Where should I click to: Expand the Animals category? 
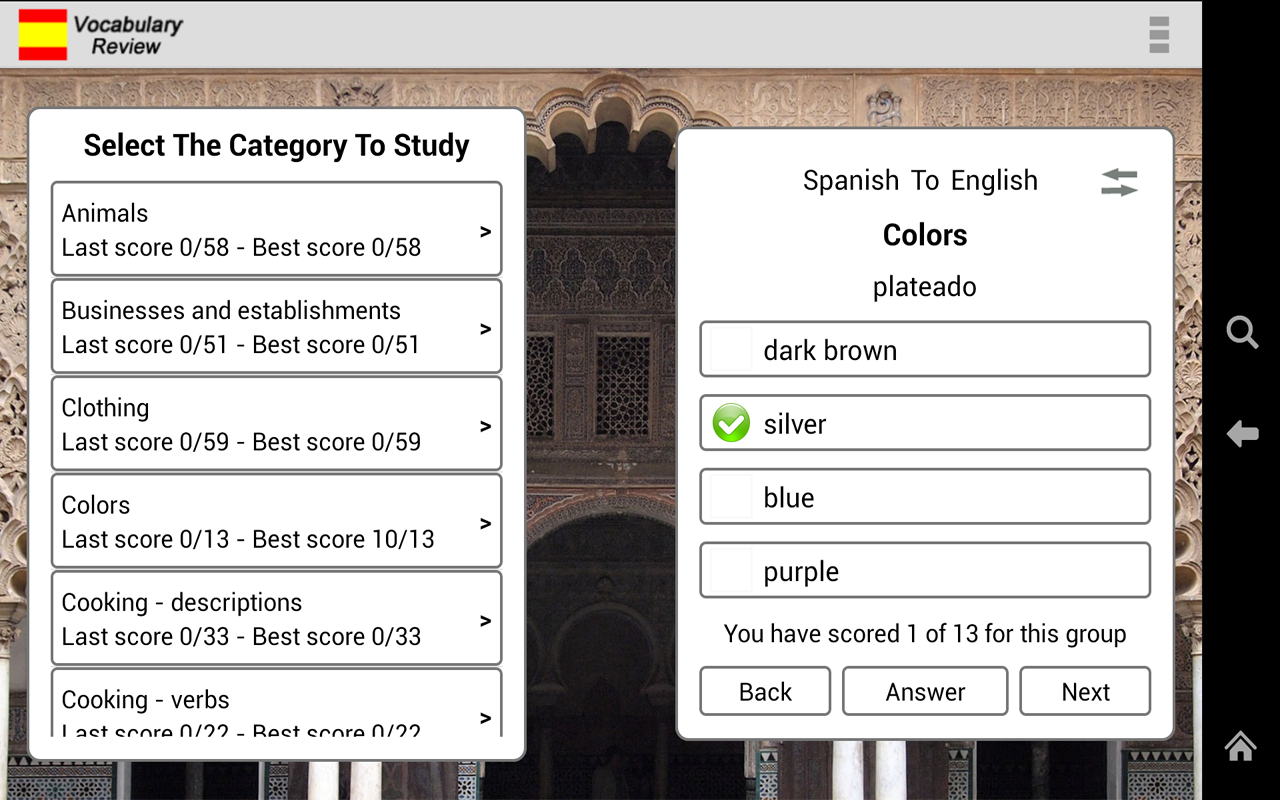click(x=485, y=228)
